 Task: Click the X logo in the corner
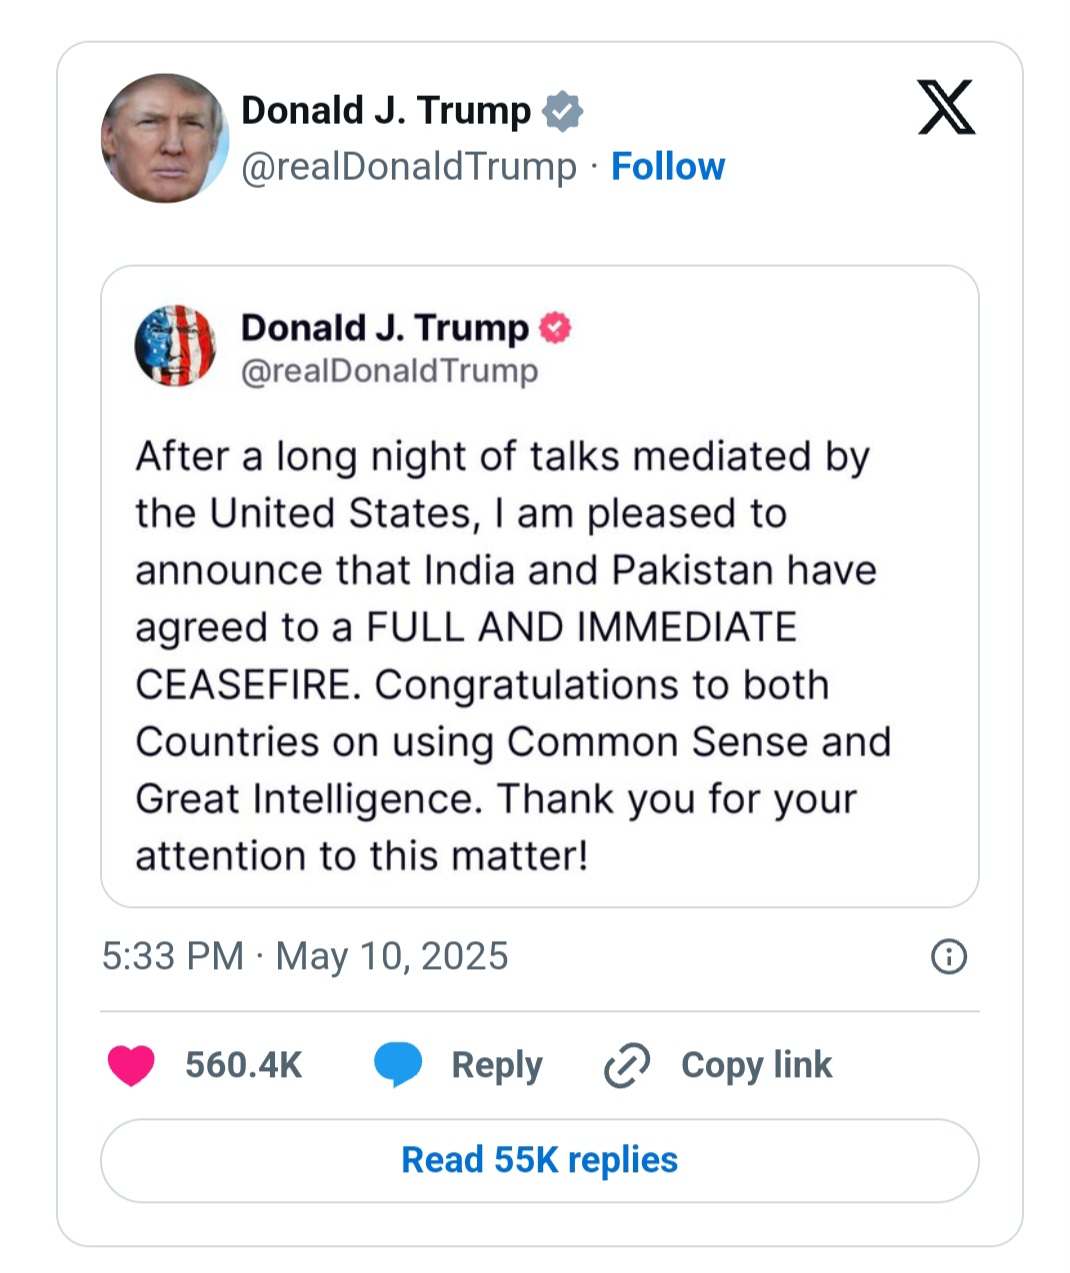click(x=946, y=108)
